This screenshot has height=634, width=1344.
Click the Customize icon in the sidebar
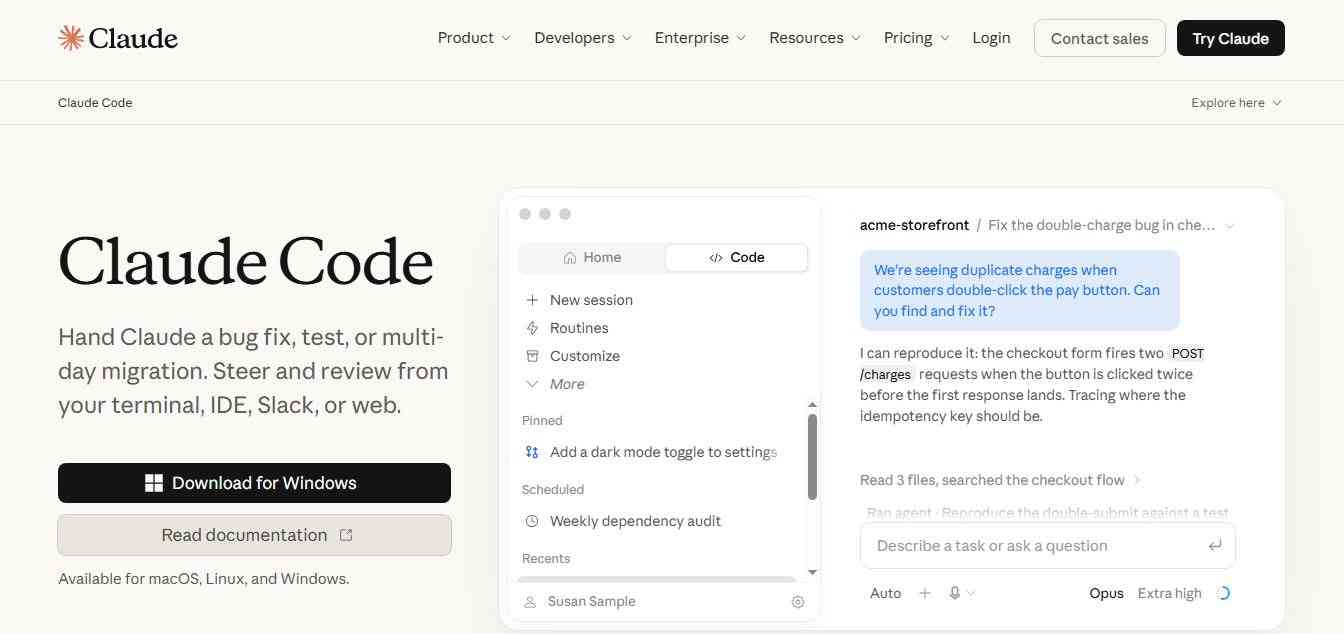(532, 356)
